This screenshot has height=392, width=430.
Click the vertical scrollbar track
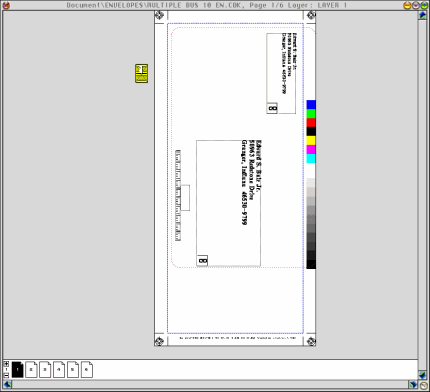423,195
